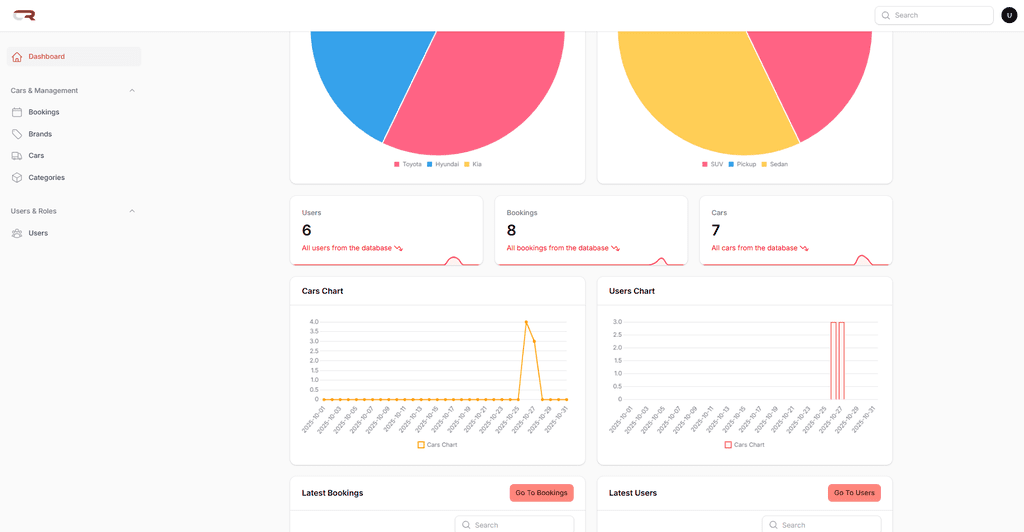This screenshot has height=532, width=1024.
Task: Focus the top header Search field
Action: (x=934, y=15)
